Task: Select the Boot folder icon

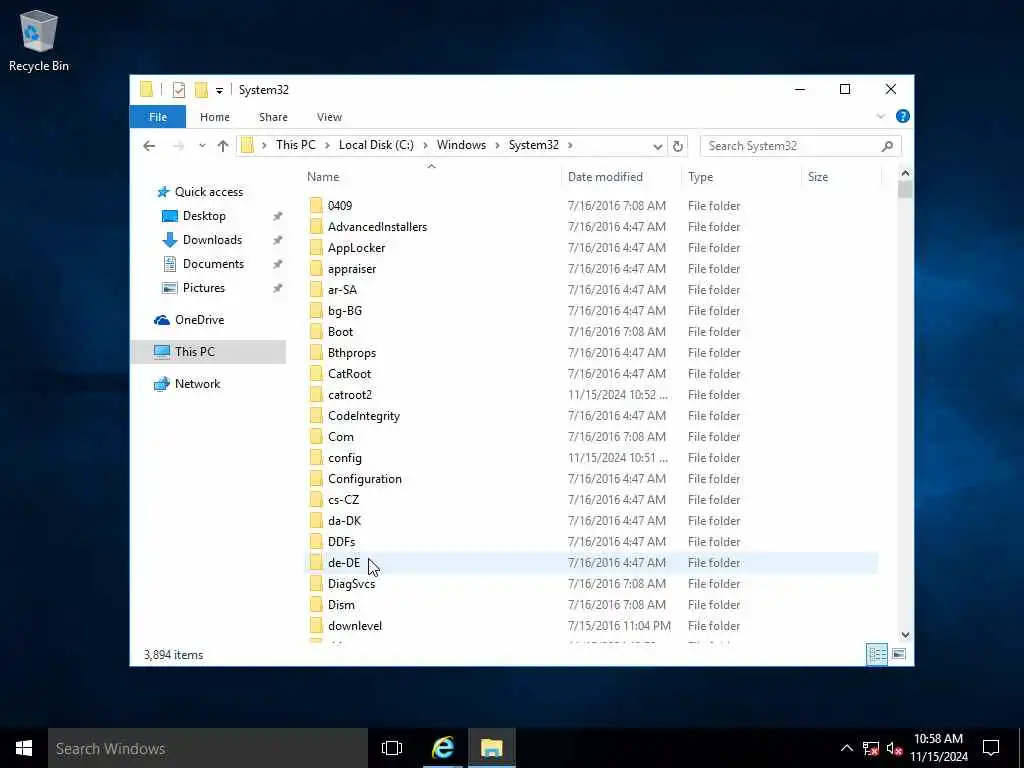Action: (316, 332)
